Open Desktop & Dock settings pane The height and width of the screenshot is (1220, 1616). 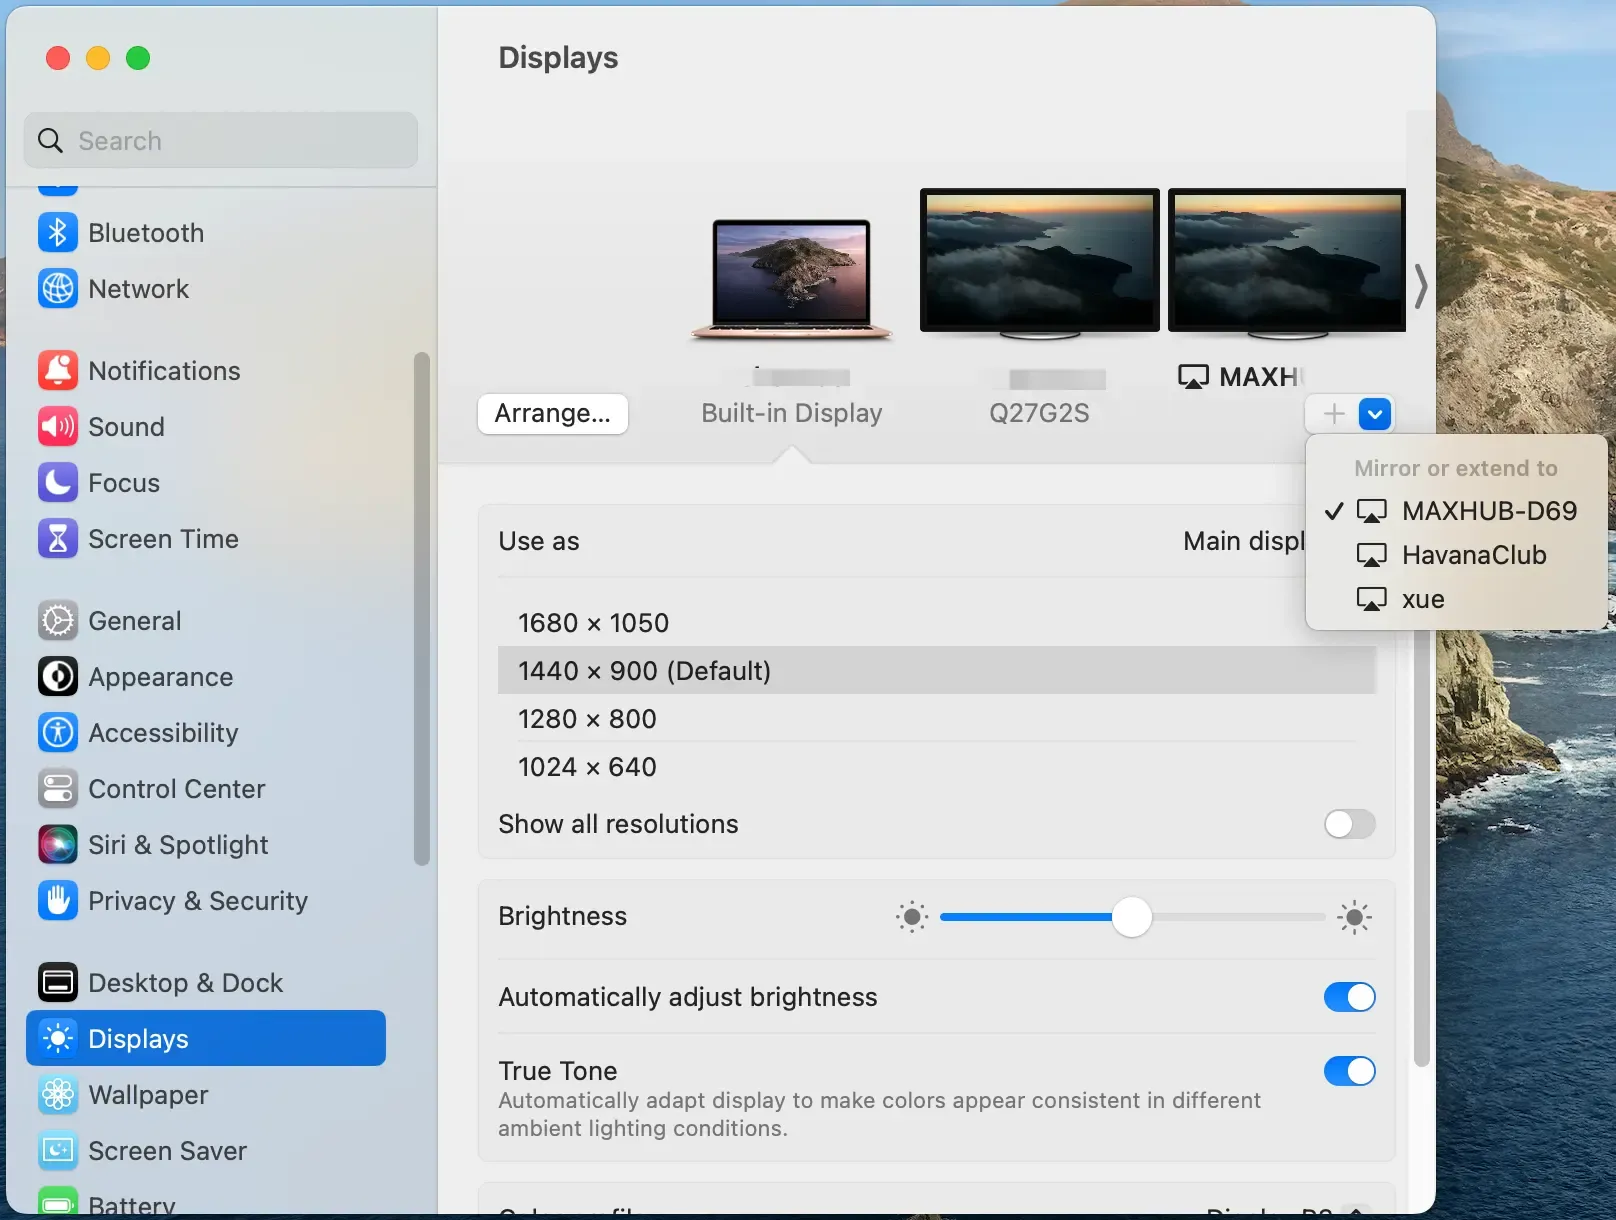click(x=206, y=983)
